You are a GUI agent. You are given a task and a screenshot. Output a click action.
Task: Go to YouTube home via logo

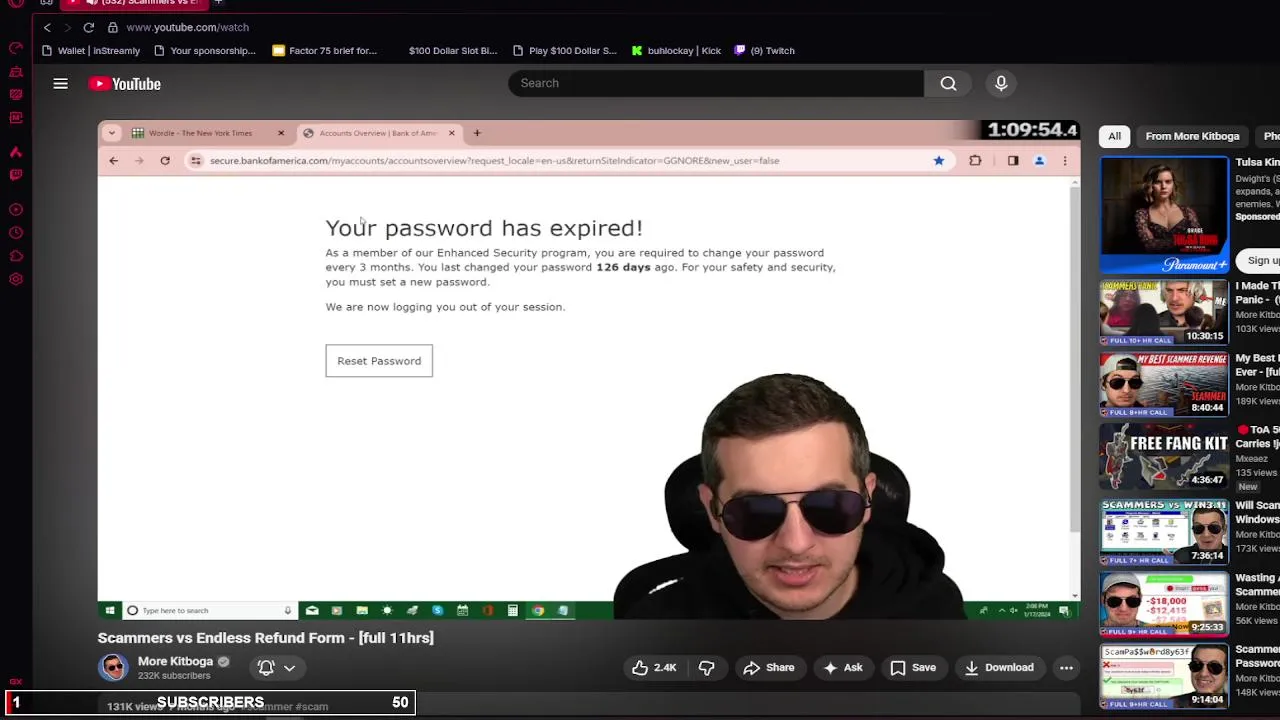(125, 84)
